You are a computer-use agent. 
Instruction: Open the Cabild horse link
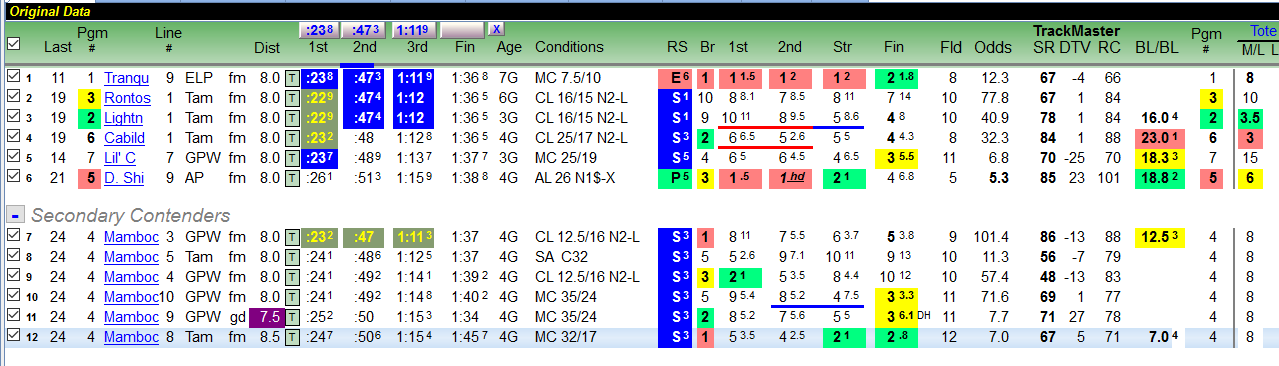coord(124,137)
